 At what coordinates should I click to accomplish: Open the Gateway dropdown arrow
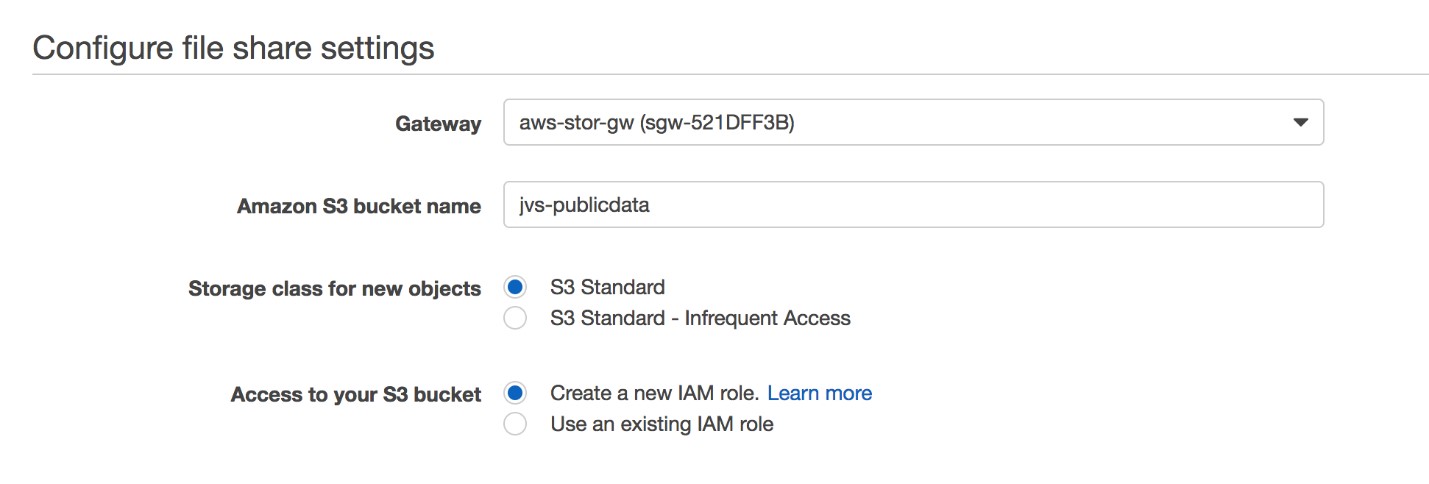[x=1300, y=122]
